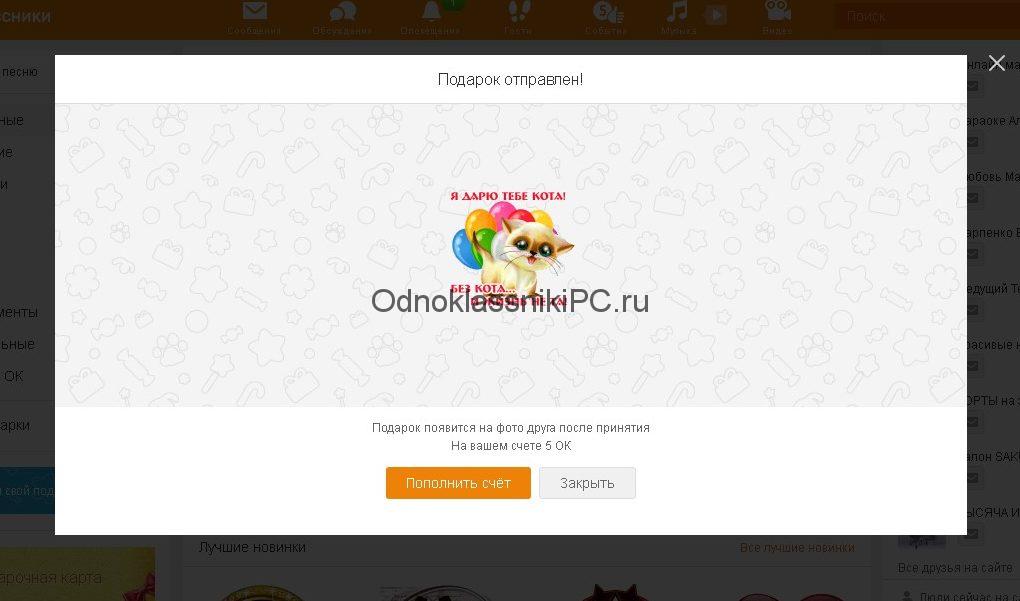Select the ОК item in left menu
The height and width of the screenshot is (601, 1020).
12,376
